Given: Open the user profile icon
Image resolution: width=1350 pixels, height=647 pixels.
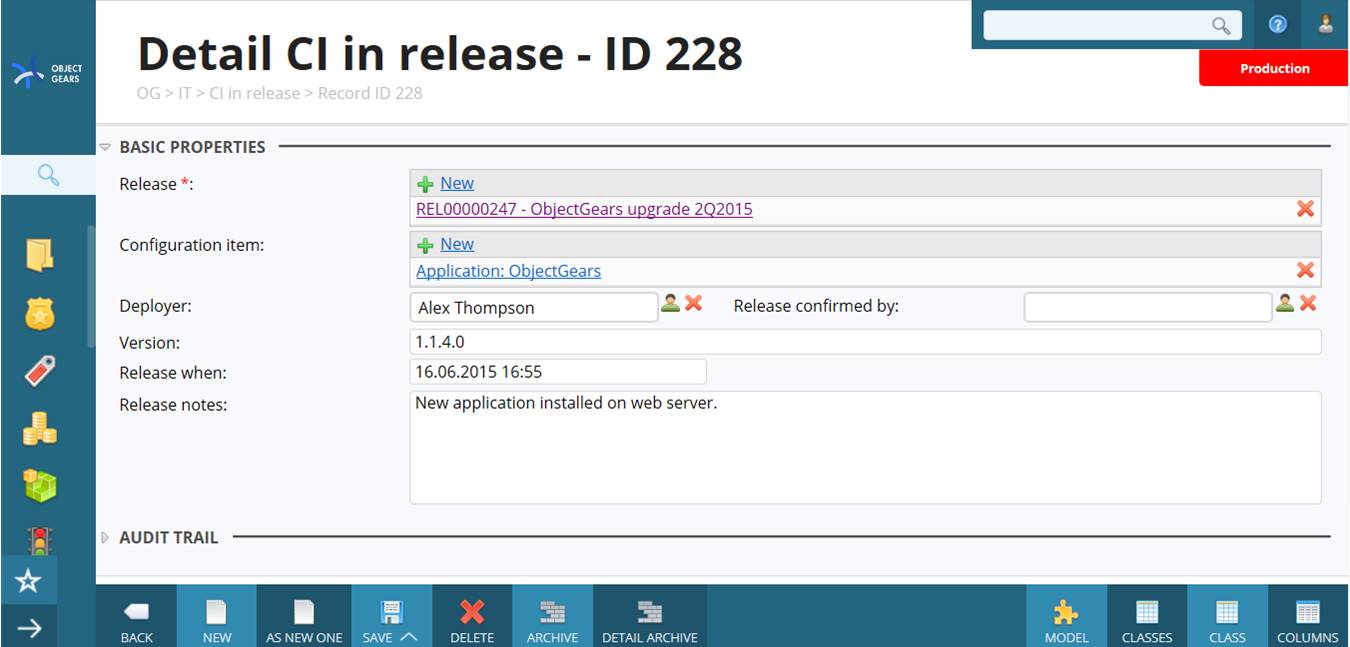Looking at the screenshot, I should 1326,25.
